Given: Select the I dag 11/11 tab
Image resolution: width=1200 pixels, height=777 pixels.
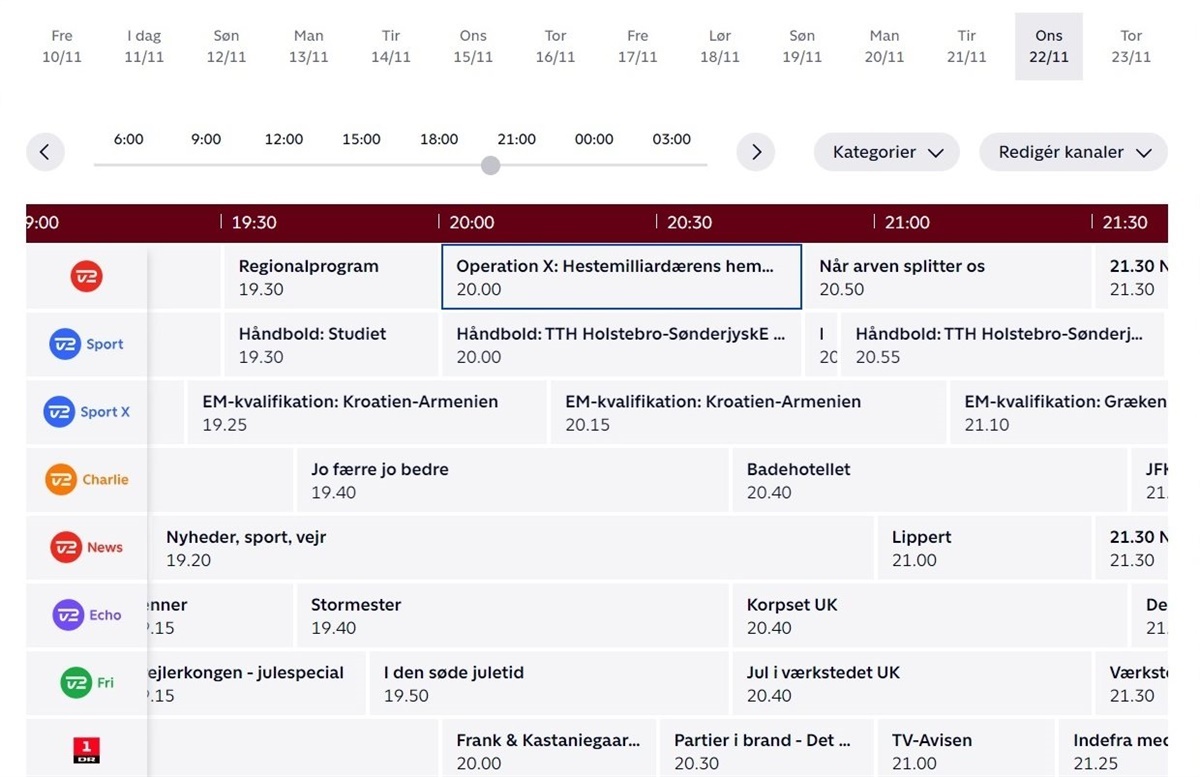Looking at the screenshot, I should 144,46.
